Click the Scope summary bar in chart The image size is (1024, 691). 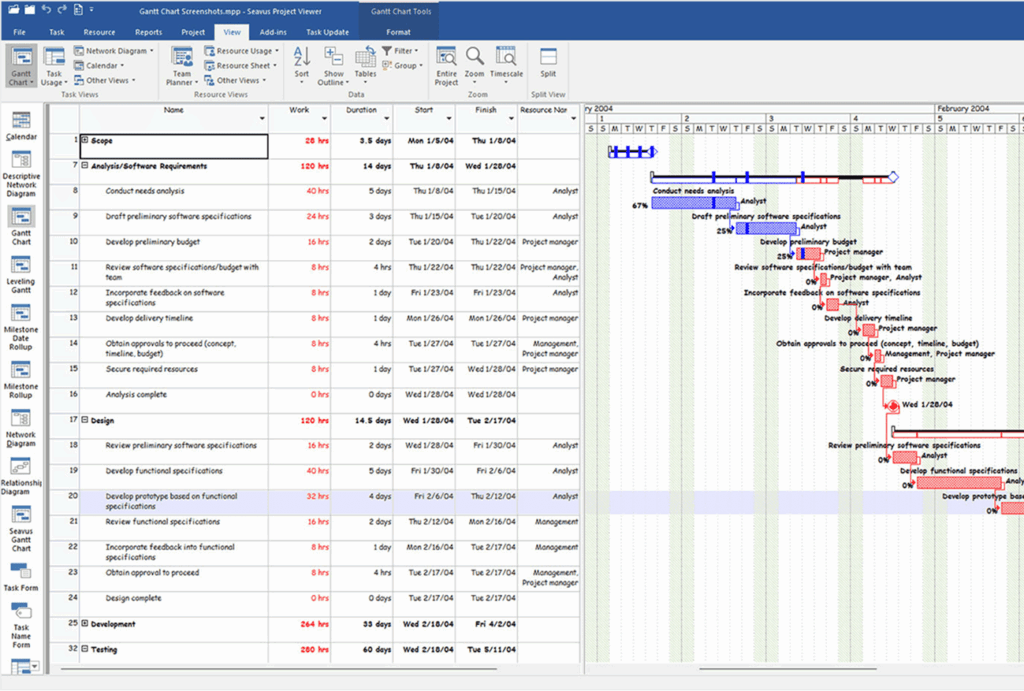click(632, 152)
